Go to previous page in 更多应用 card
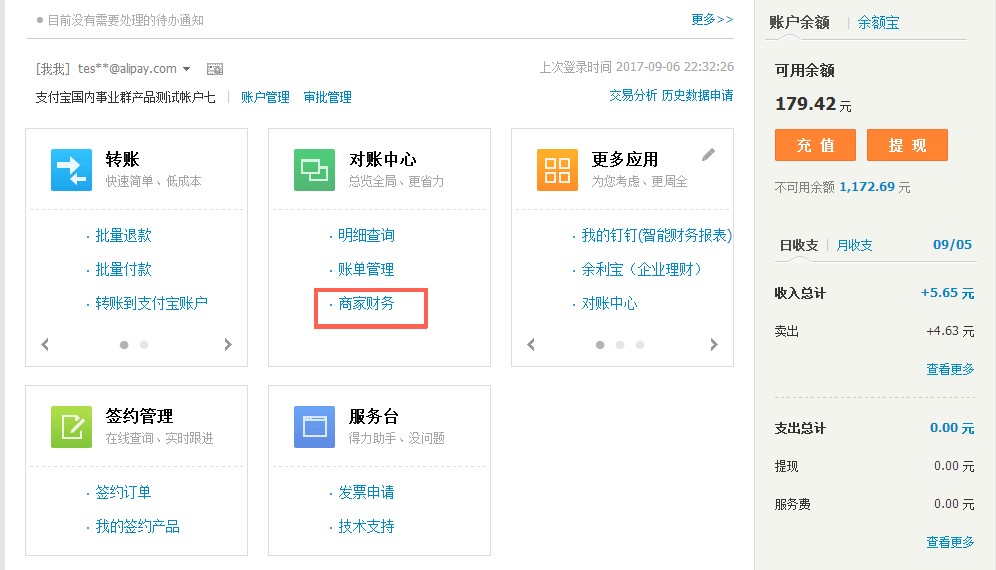Image resolution: width=996 pixels, height=570 pixels. click(x=531, y=344)
